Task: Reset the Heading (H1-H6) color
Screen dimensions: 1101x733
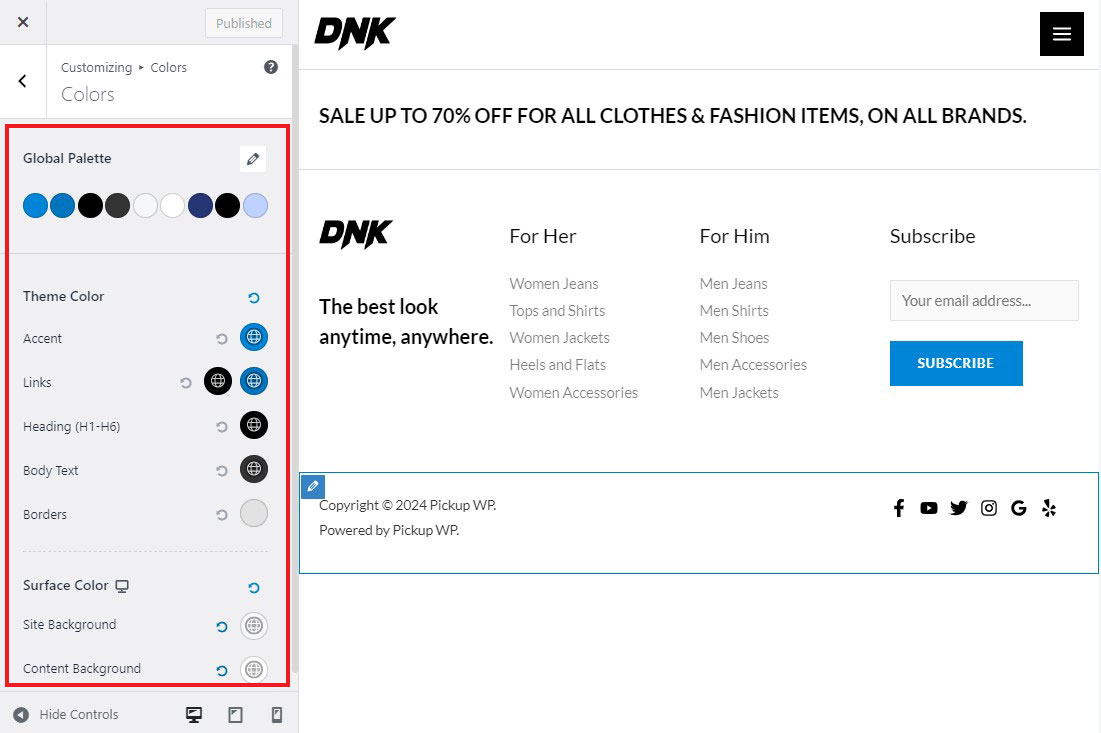Action: click(222, 427)
